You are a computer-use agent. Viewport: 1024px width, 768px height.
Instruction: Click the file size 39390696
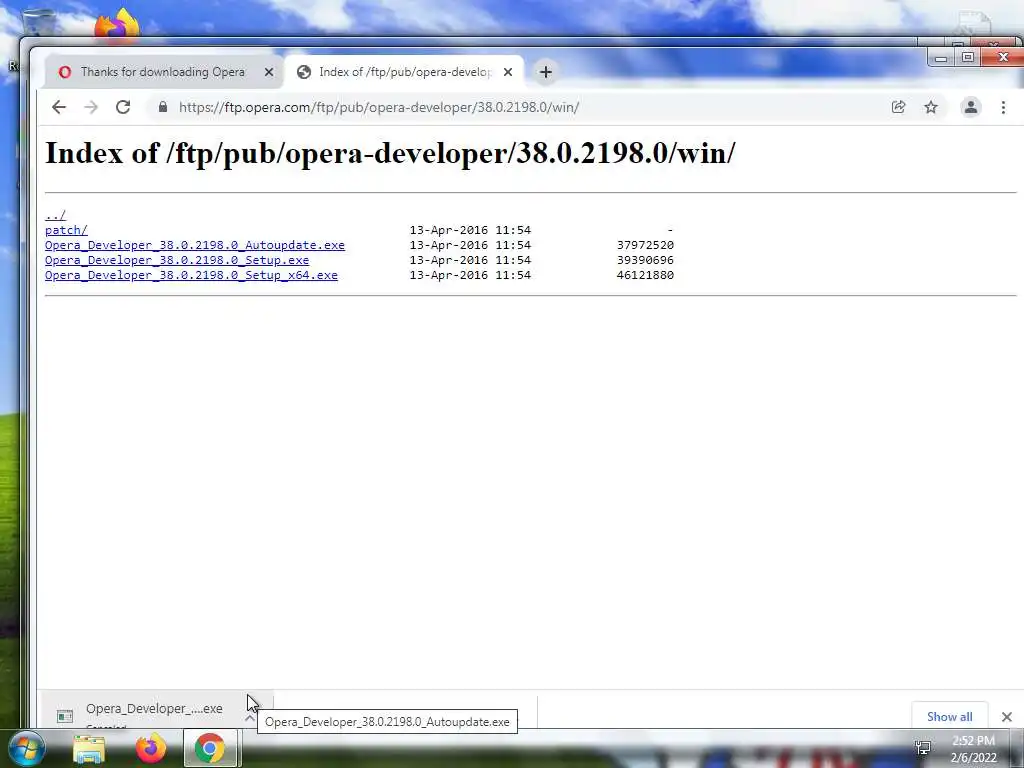(645, 260)
